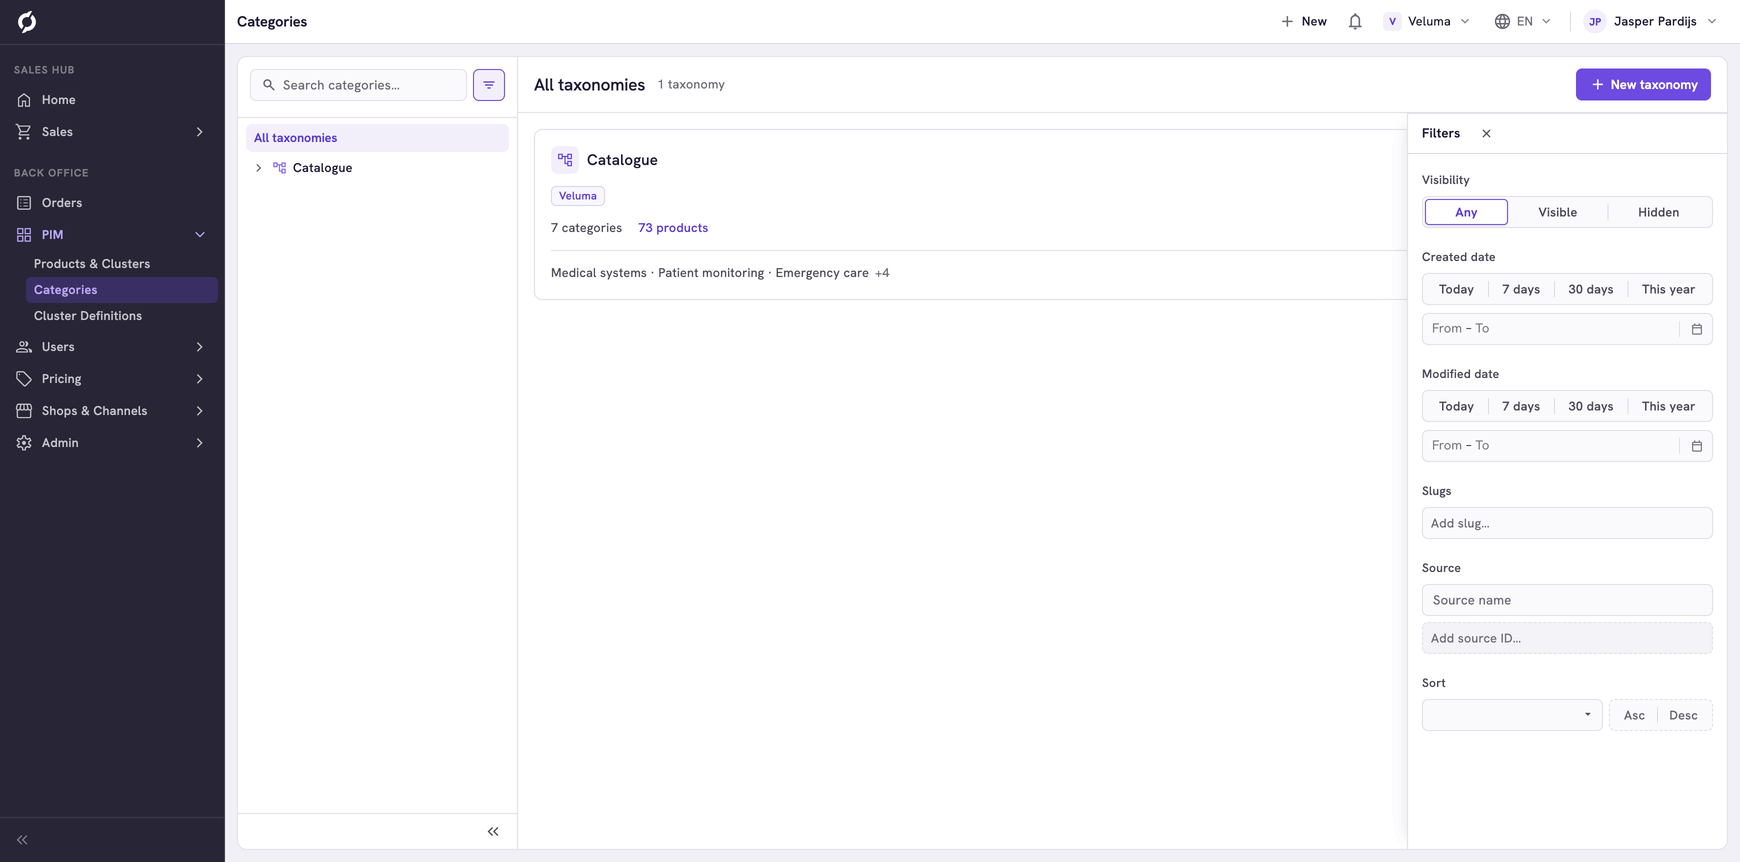The height and width of the screenshot is (862, 1740).
Task: Go to Cluster Definitions
Action: point(88,316)
